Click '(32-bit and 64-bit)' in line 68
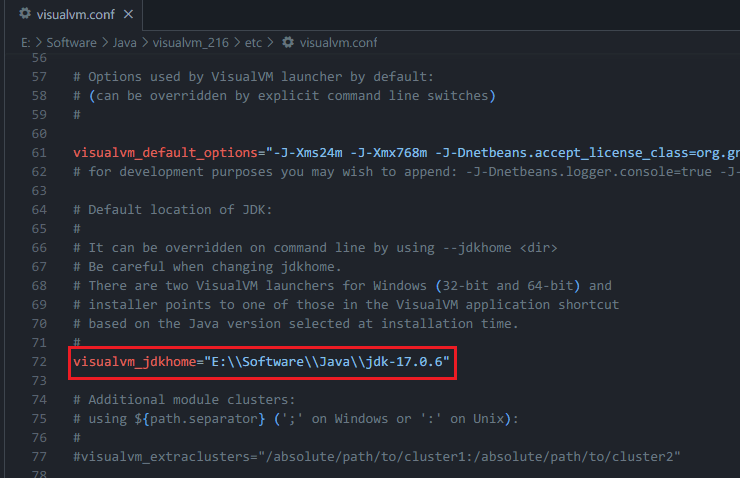 pyautogui.click(x=508, y=286)
